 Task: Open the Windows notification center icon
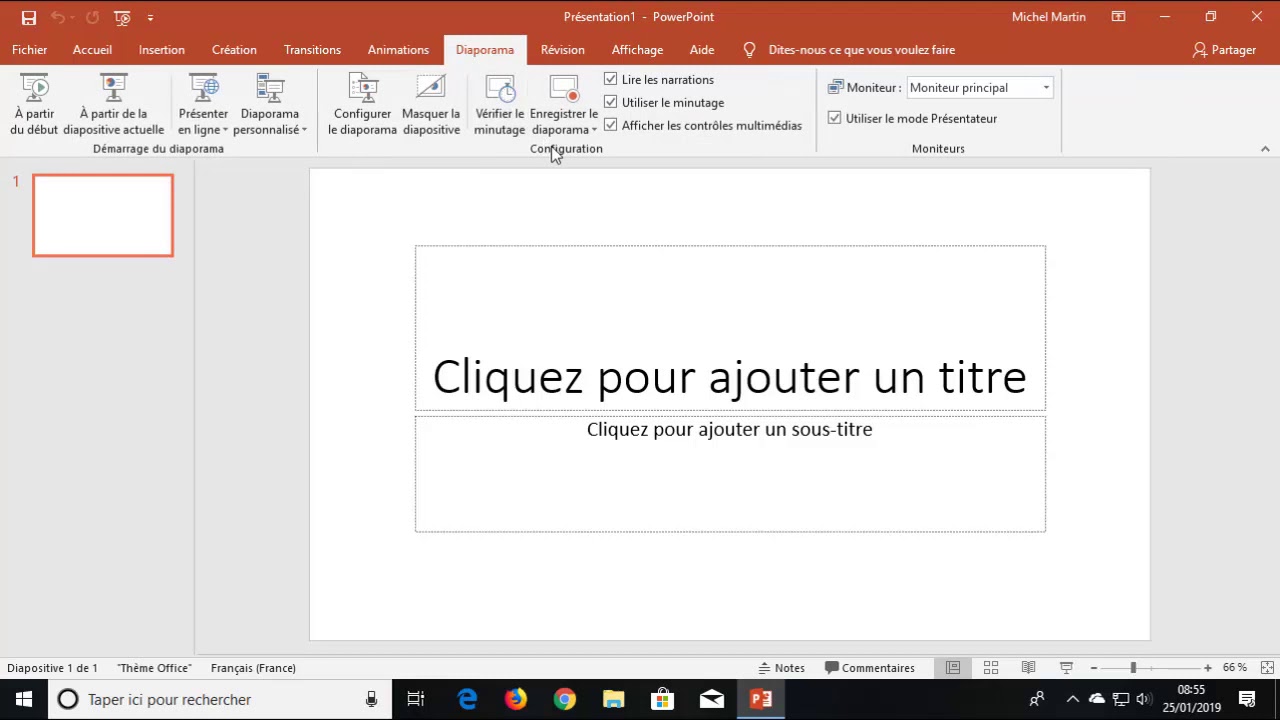[x=1247, y=700]
